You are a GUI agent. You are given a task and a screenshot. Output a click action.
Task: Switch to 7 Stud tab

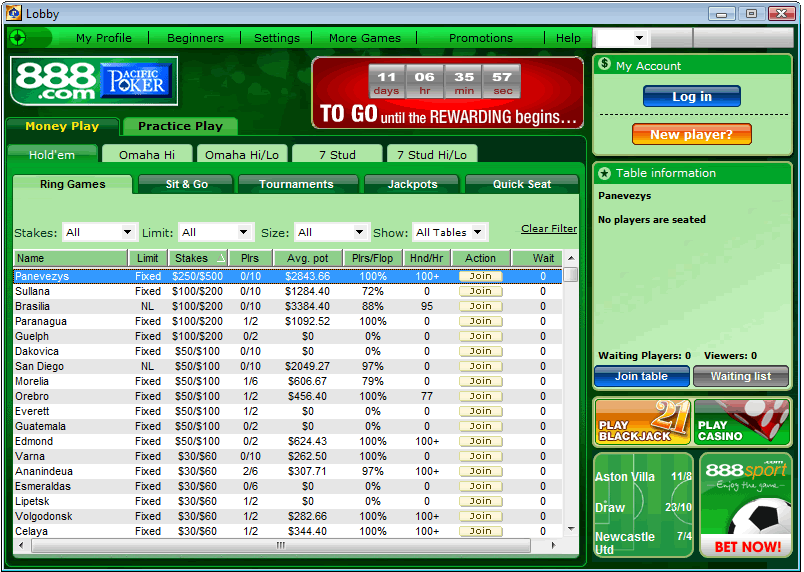(x=337, y=154)
